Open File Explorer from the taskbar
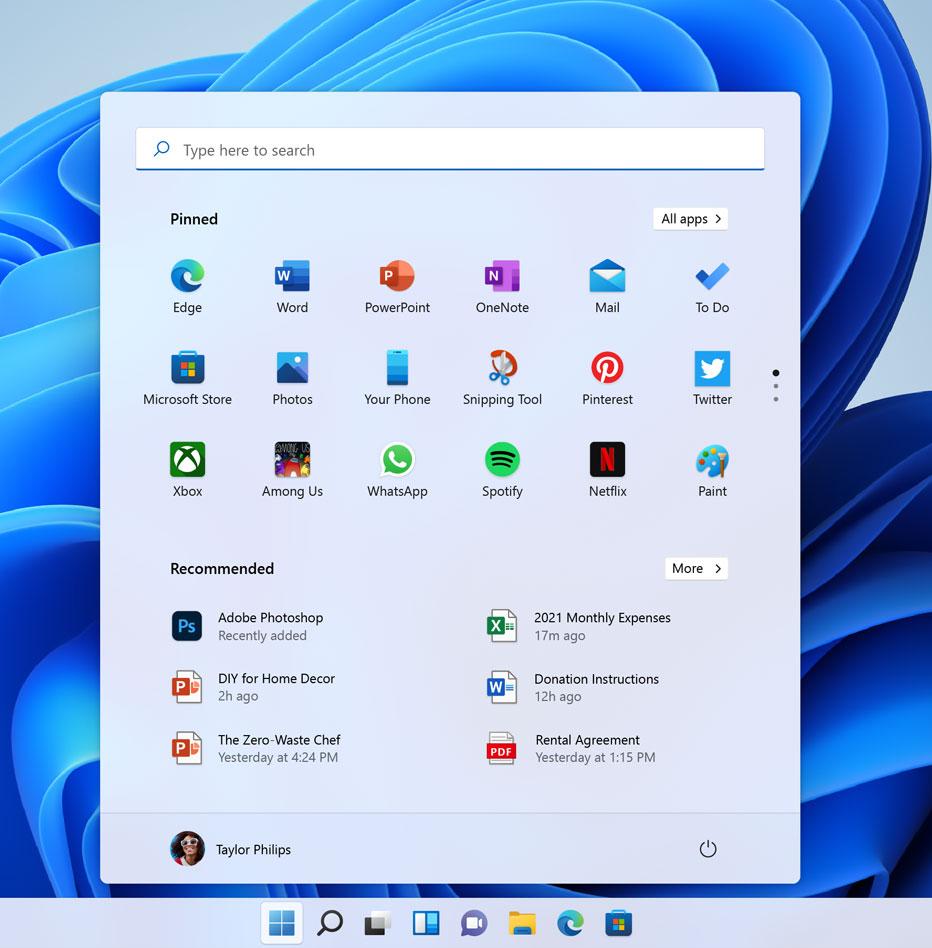Screen dimensions: 932x948 [x=522, y=923]
